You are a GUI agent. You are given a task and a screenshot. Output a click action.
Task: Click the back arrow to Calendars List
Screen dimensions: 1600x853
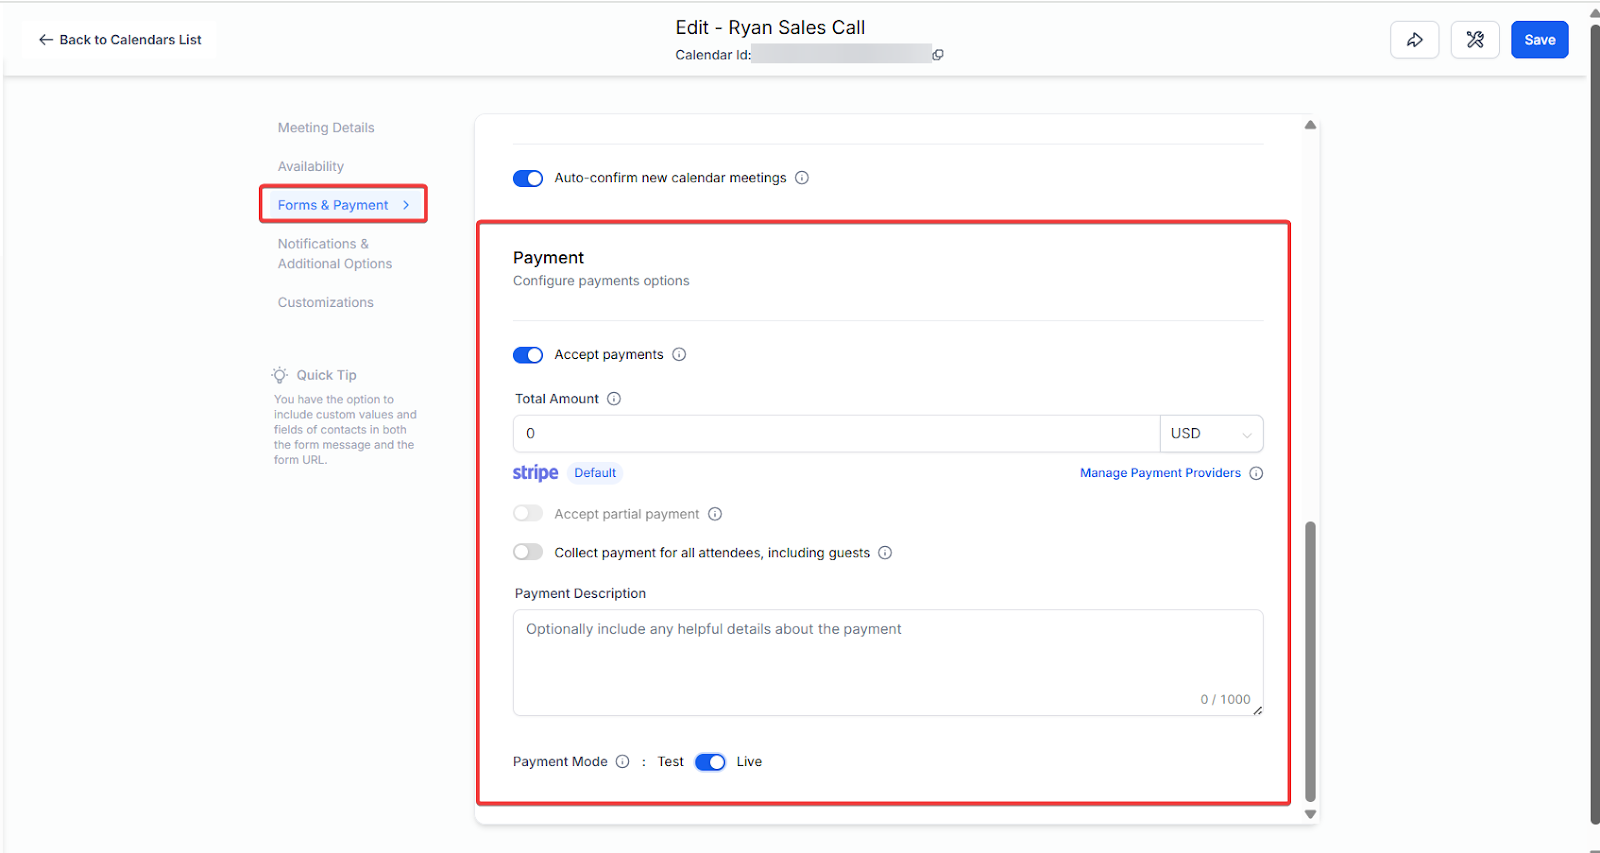click(x=46, y=40)
